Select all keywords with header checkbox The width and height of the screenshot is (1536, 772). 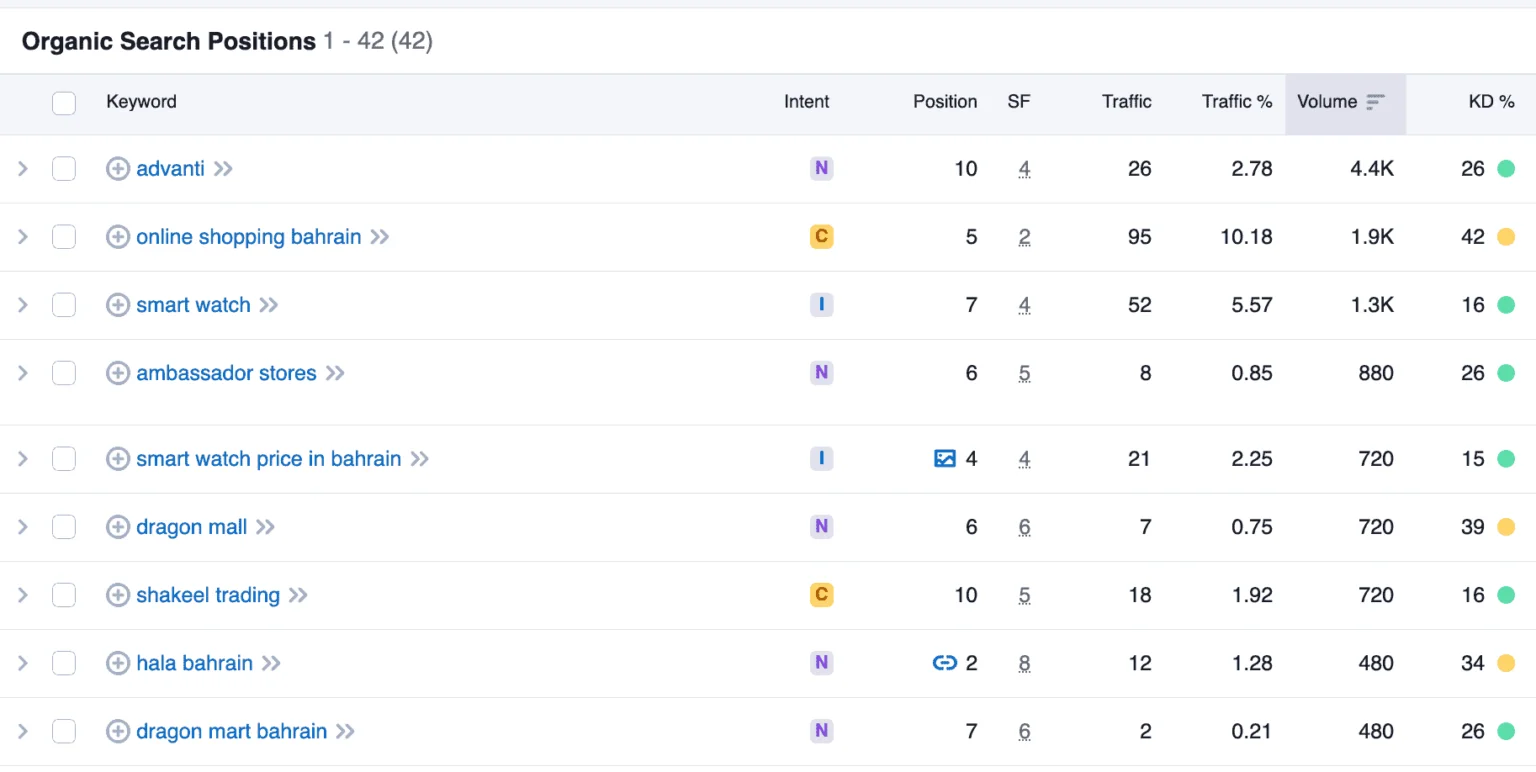64,102
